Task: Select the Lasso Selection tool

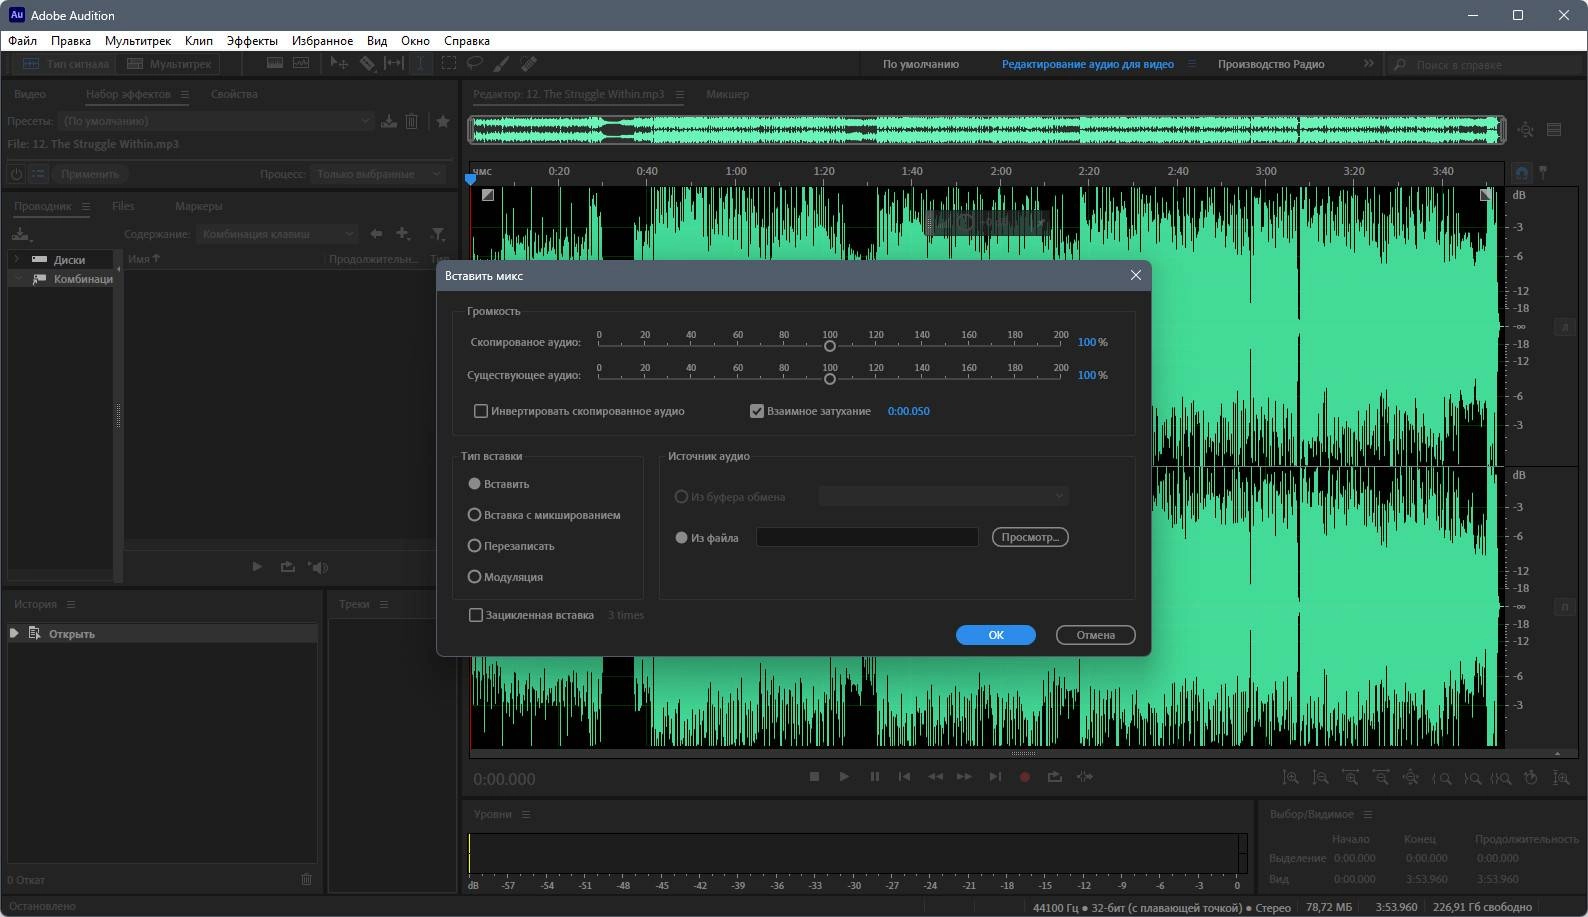Action: 474,64
